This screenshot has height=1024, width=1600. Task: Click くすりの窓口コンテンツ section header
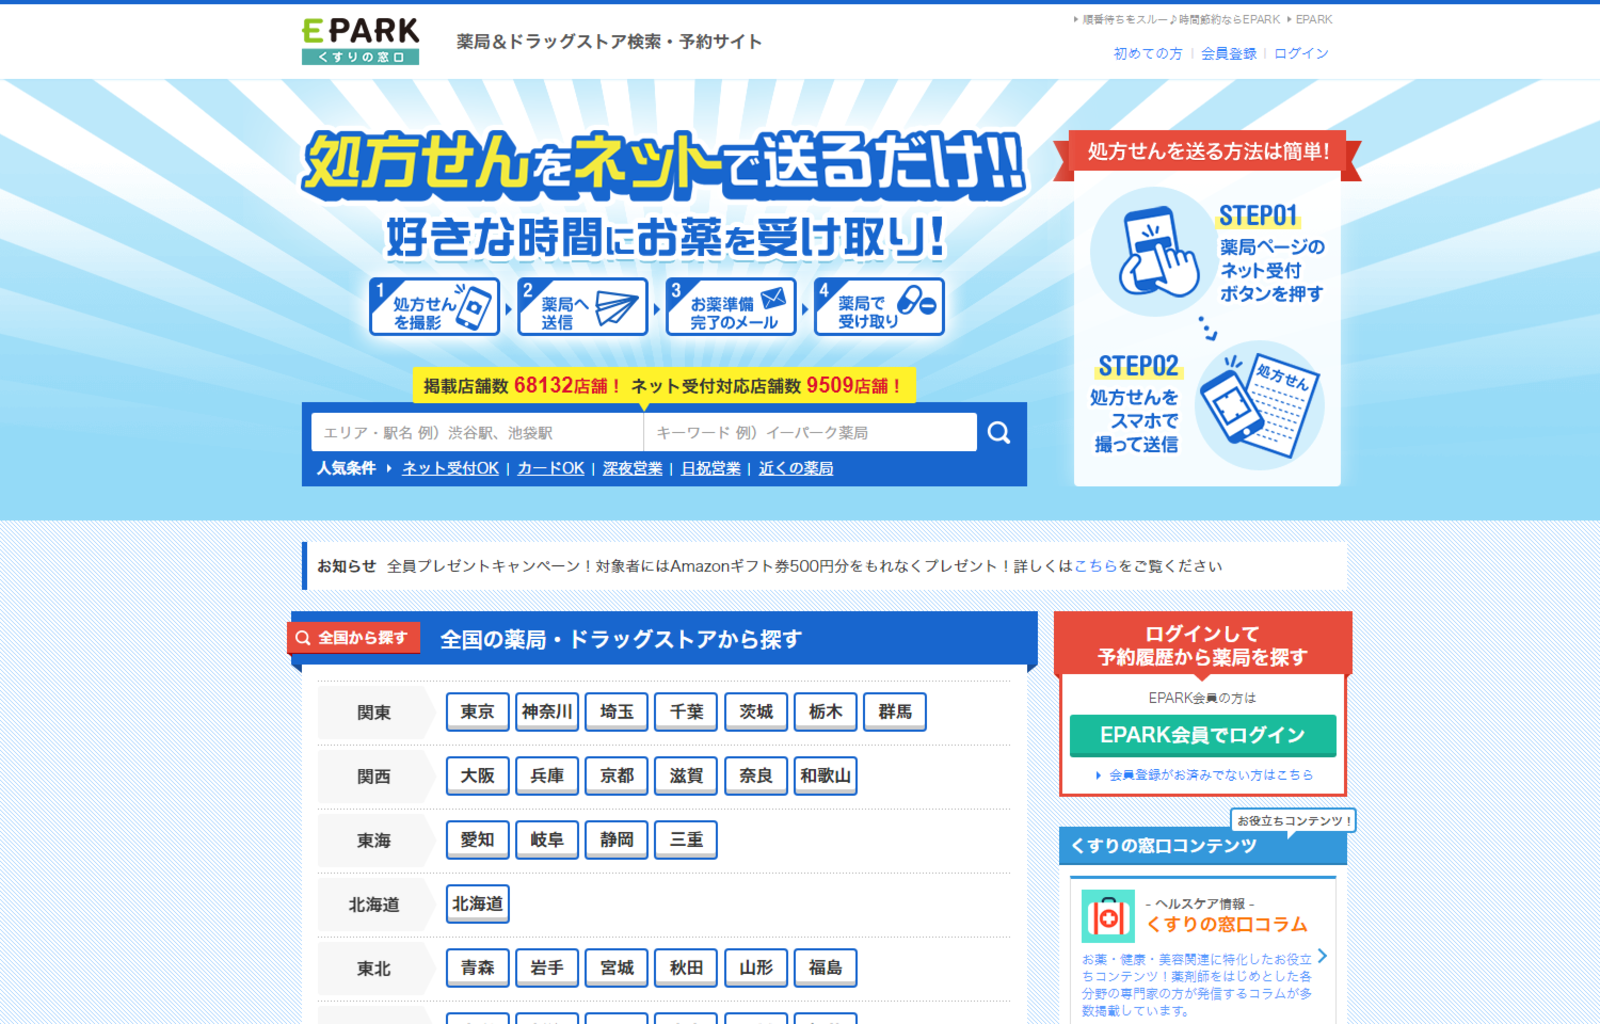click(x=1203, y=846)
